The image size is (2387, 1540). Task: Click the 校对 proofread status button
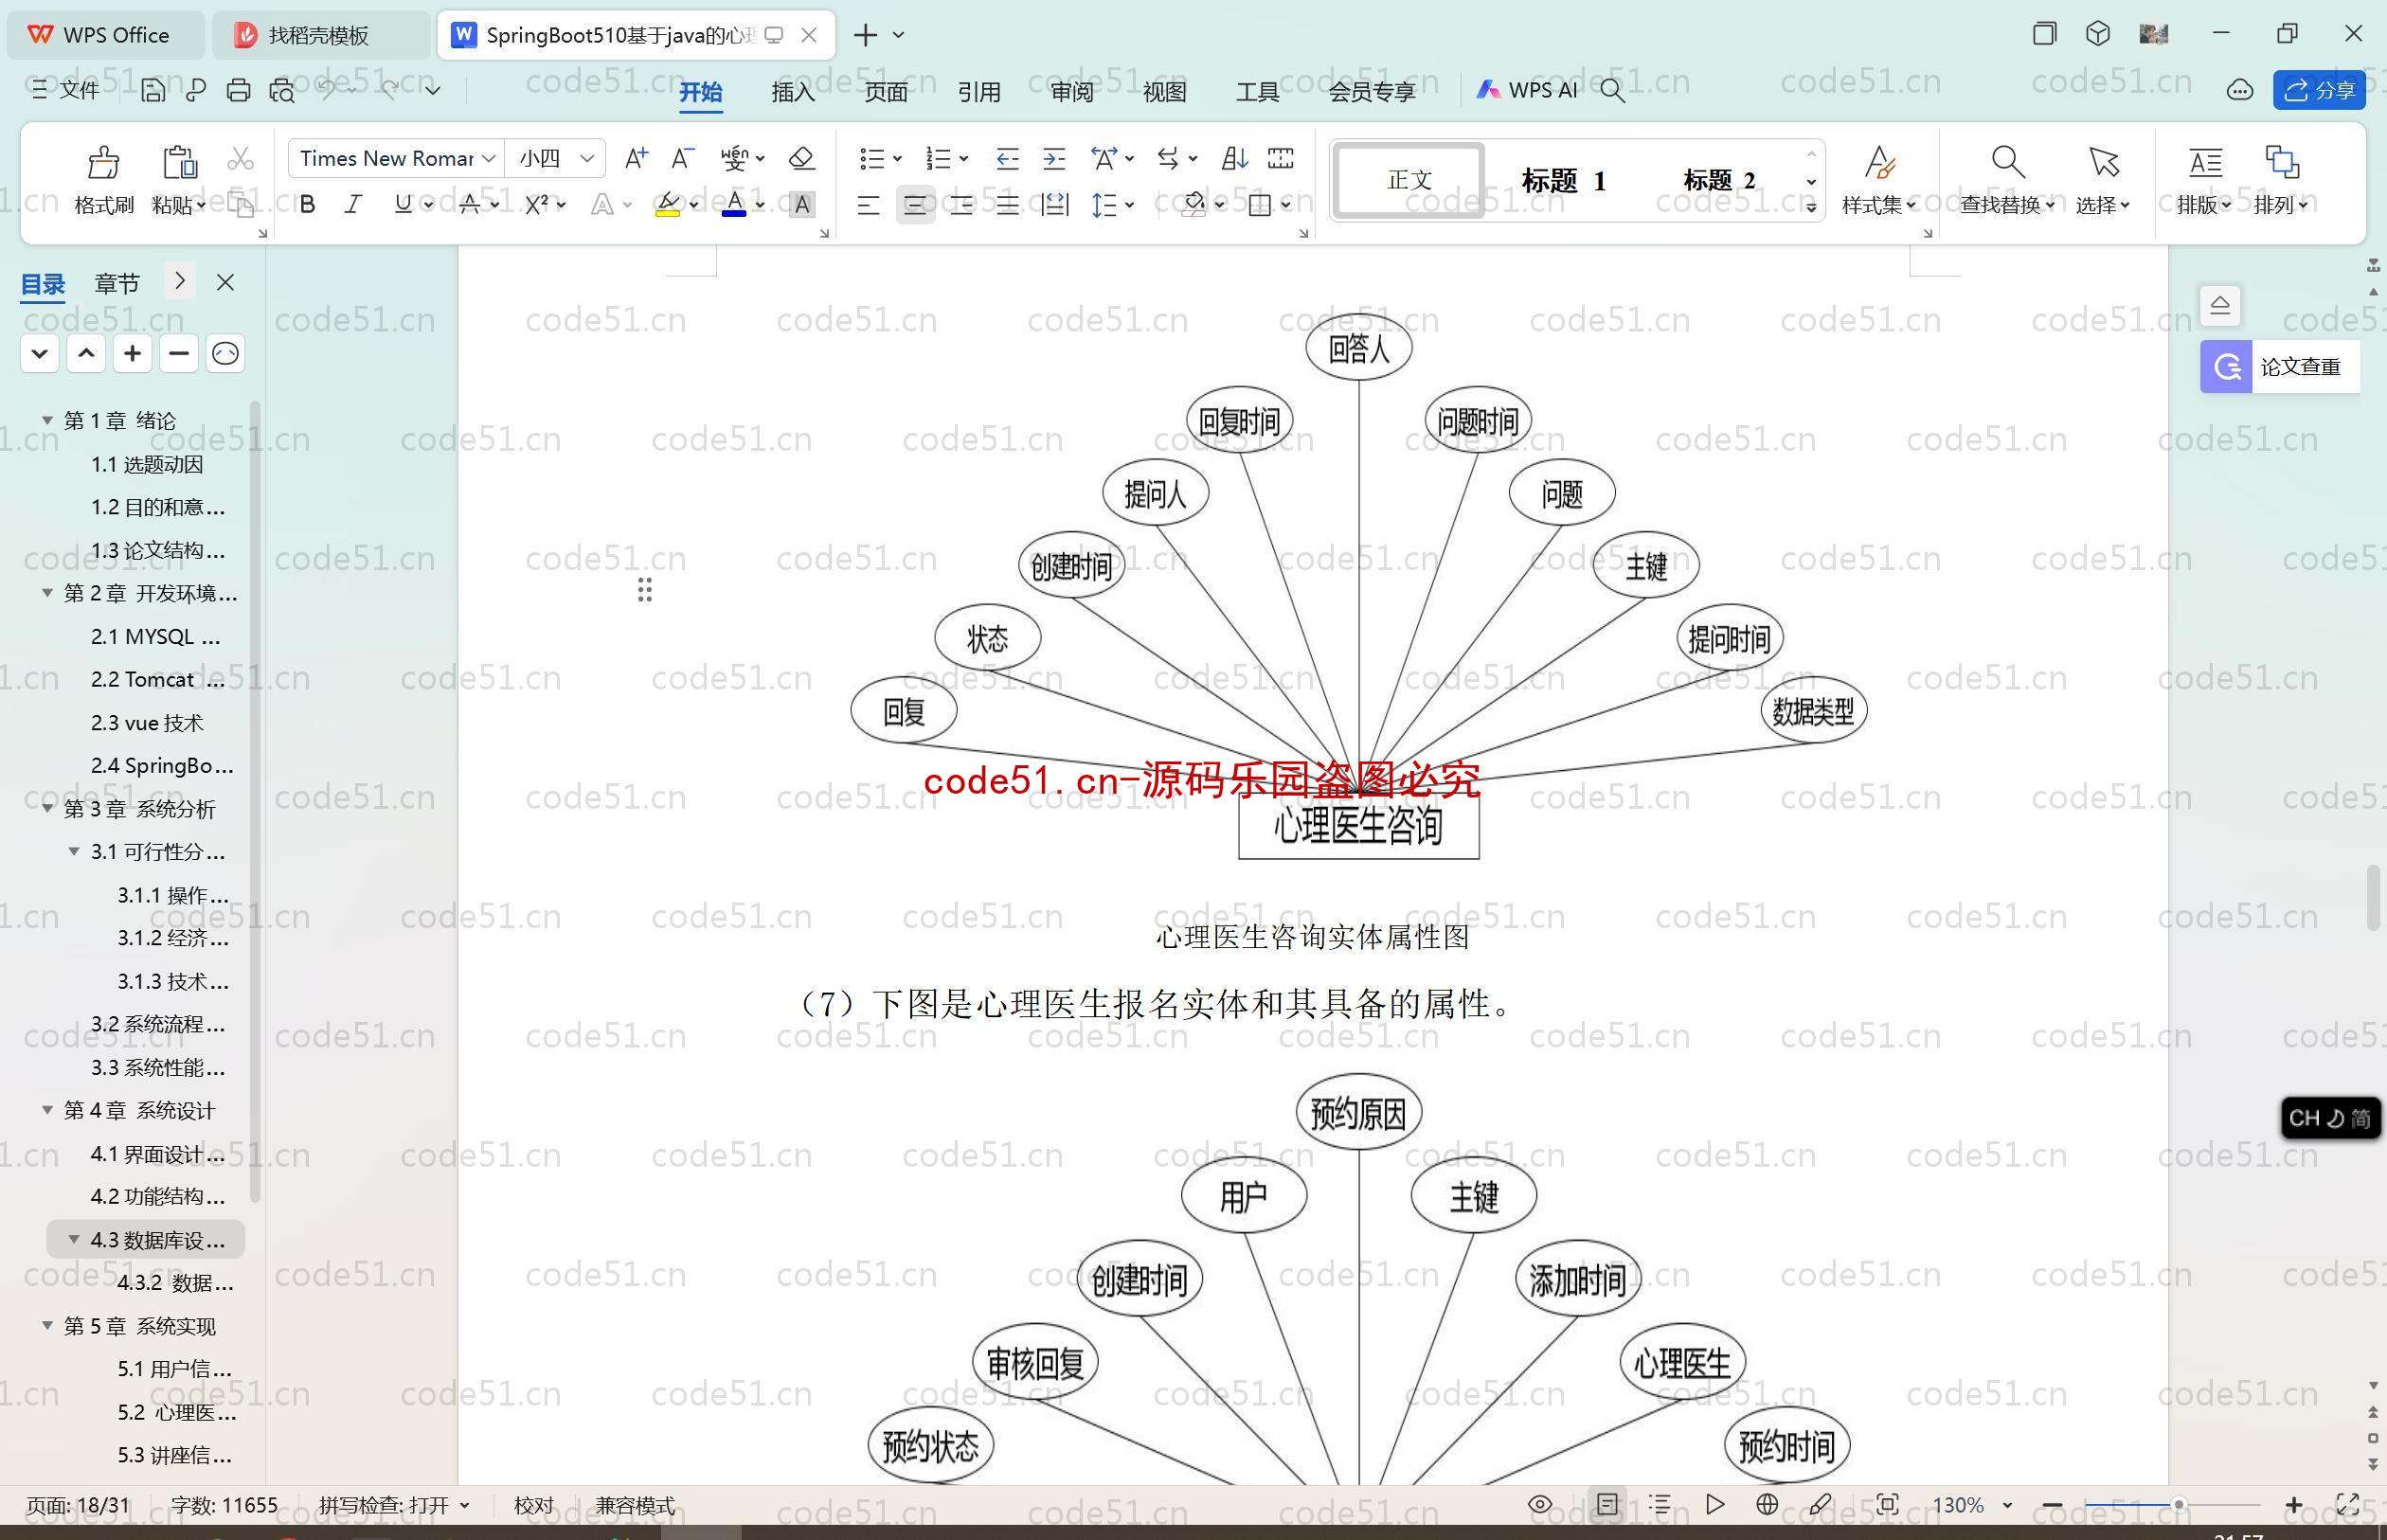(533, 1505)
